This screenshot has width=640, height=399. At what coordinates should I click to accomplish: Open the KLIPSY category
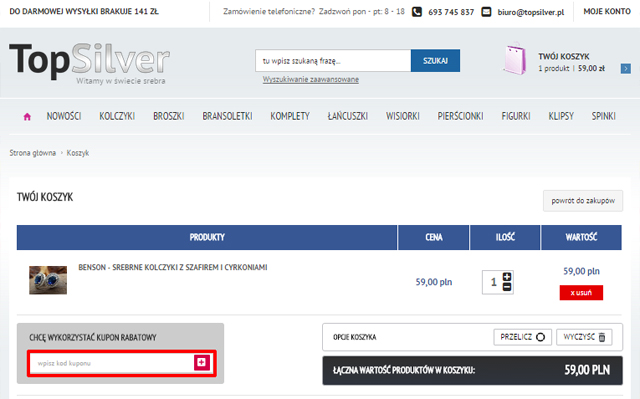click(x=561, y=116)
